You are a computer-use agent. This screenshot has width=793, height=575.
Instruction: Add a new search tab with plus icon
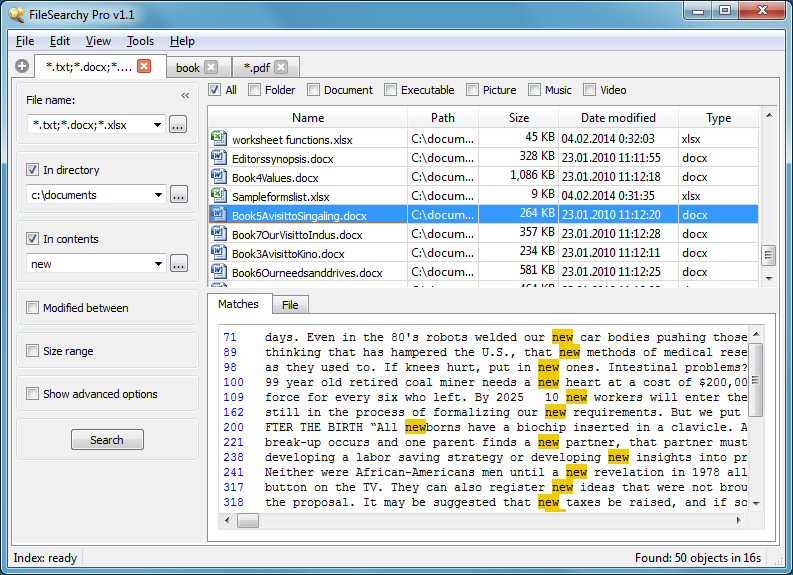click(x=22, y=66)
